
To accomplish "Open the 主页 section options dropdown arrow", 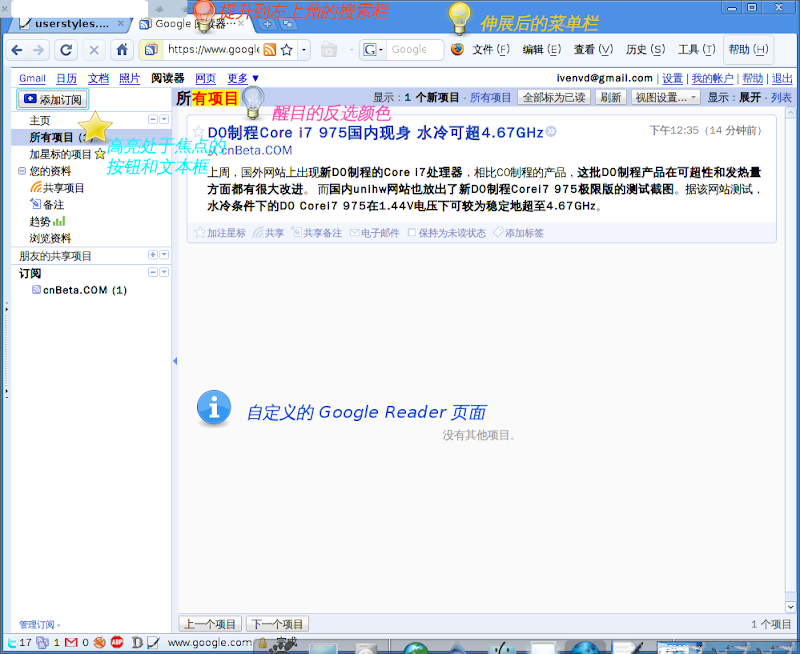I will tap(164, 119).
